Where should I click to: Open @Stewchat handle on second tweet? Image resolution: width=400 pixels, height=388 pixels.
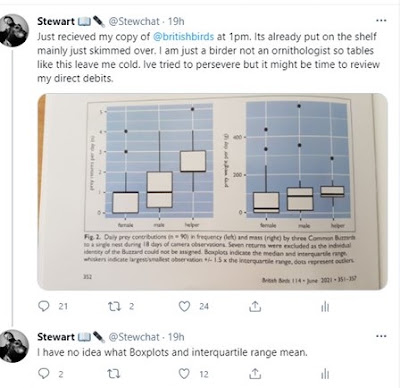click(x=134, y=337)
